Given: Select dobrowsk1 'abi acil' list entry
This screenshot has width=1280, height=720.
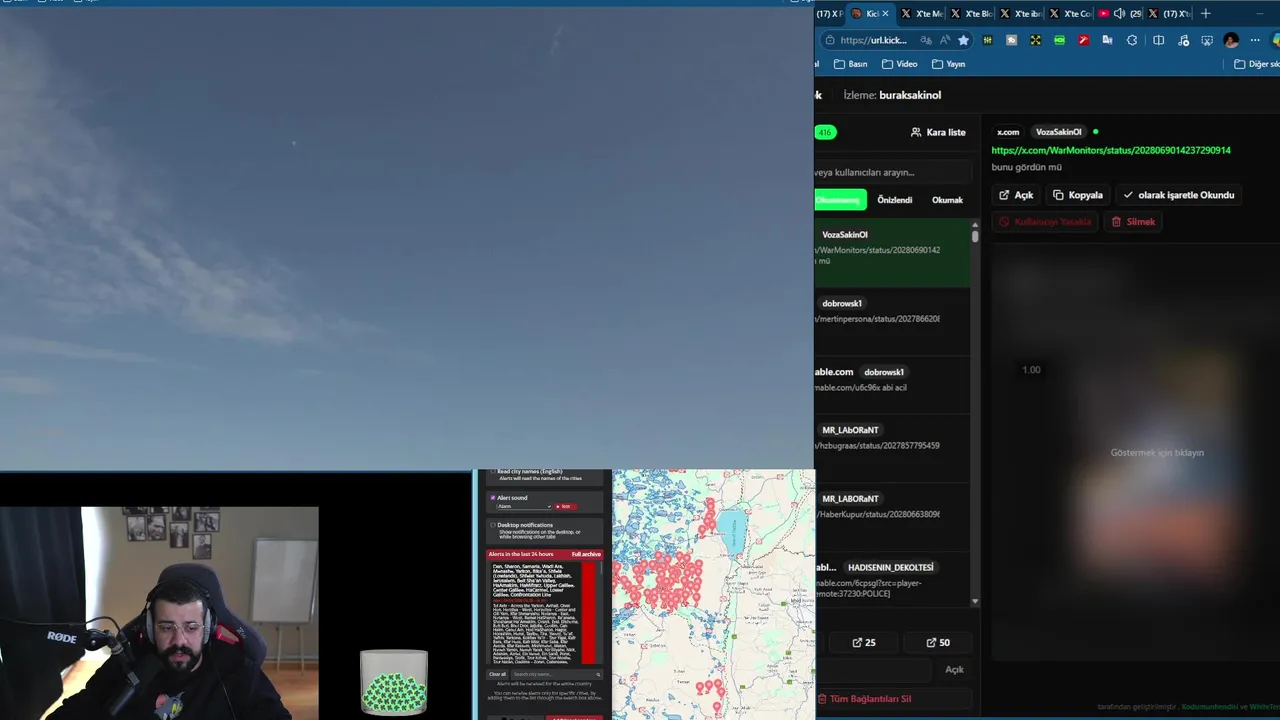Looking at the screenshot, I should 892,385.
